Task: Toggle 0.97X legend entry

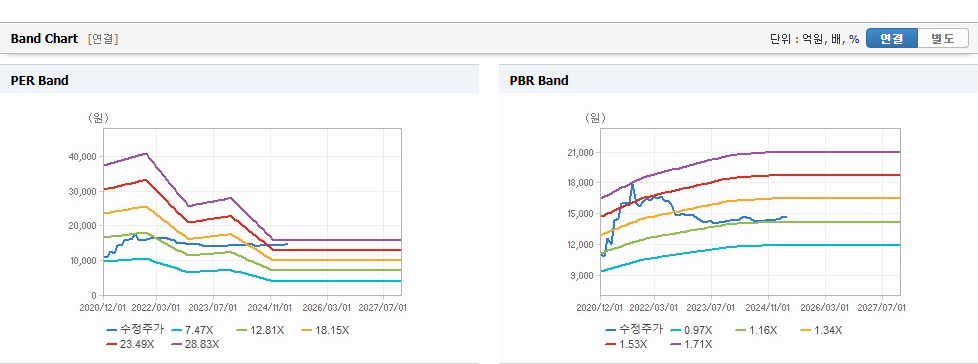Action: coord(690,330)
